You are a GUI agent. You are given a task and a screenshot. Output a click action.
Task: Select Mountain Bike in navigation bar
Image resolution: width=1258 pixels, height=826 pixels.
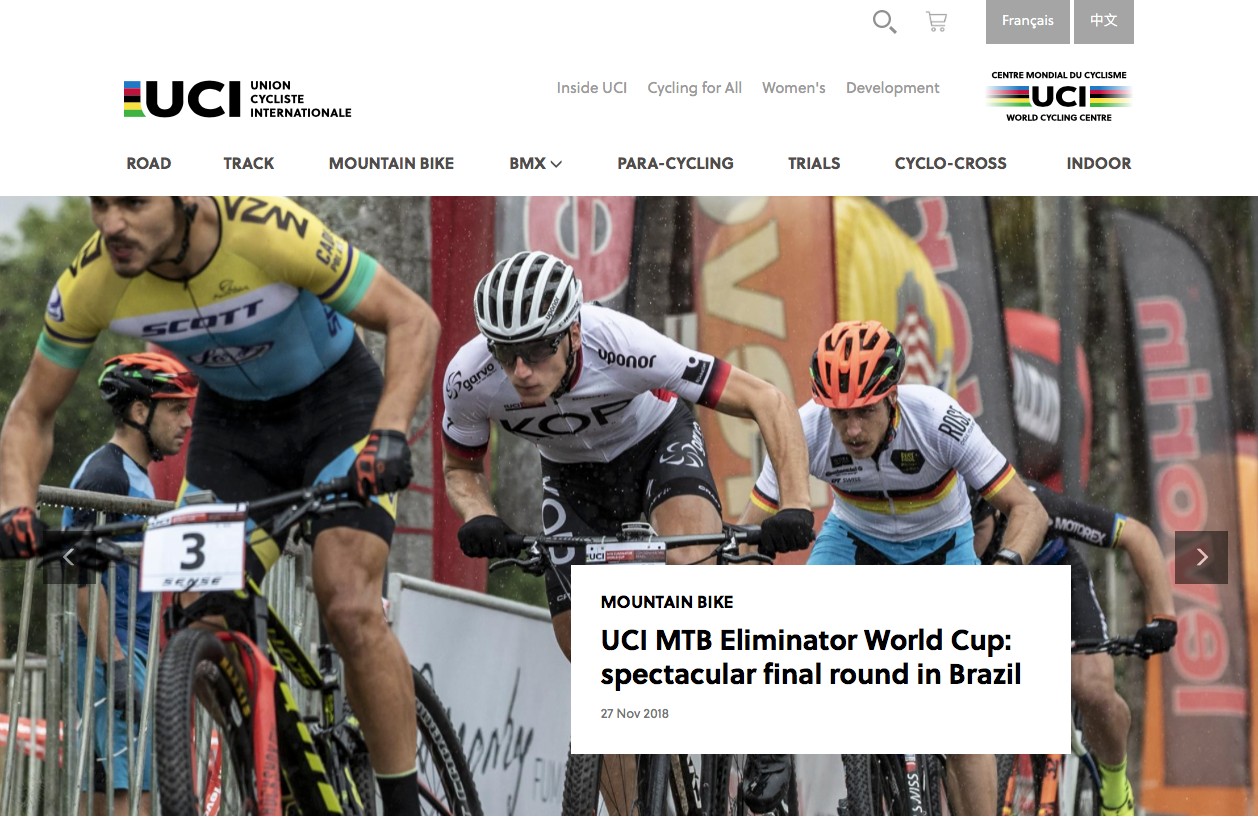(x=391, y=163)
